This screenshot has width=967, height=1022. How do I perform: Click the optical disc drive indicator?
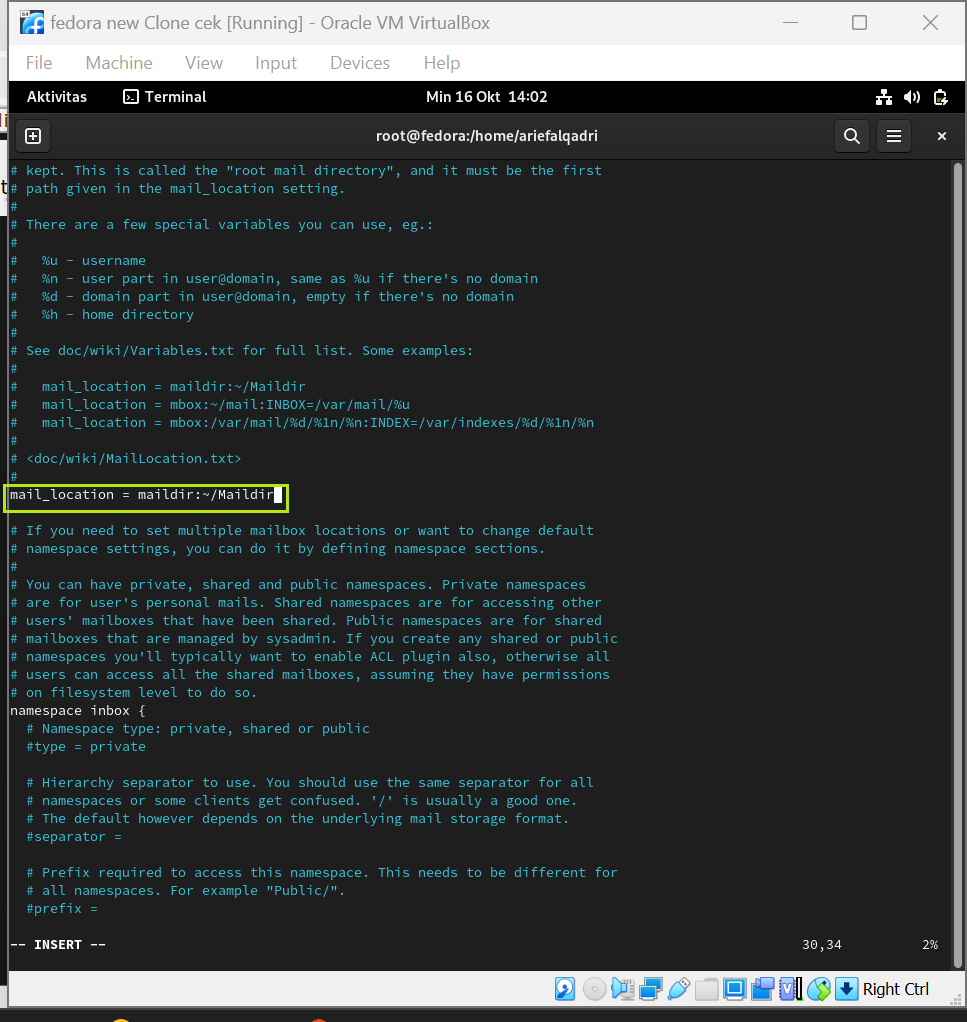(x=594, y=989)
